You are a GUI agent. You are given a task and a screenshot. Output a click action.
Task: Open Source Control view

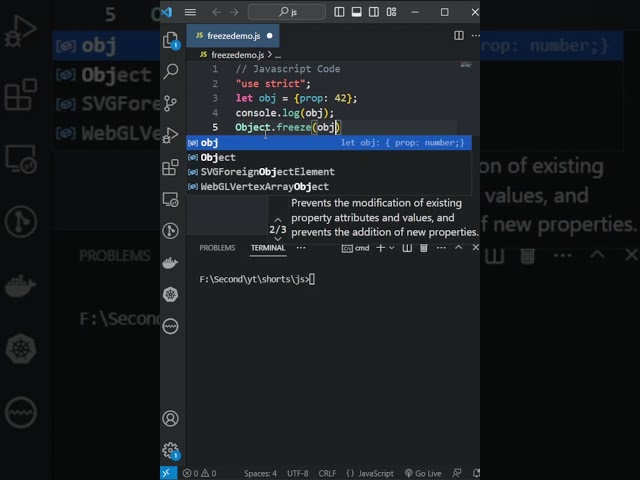click(x=171, y=103)
